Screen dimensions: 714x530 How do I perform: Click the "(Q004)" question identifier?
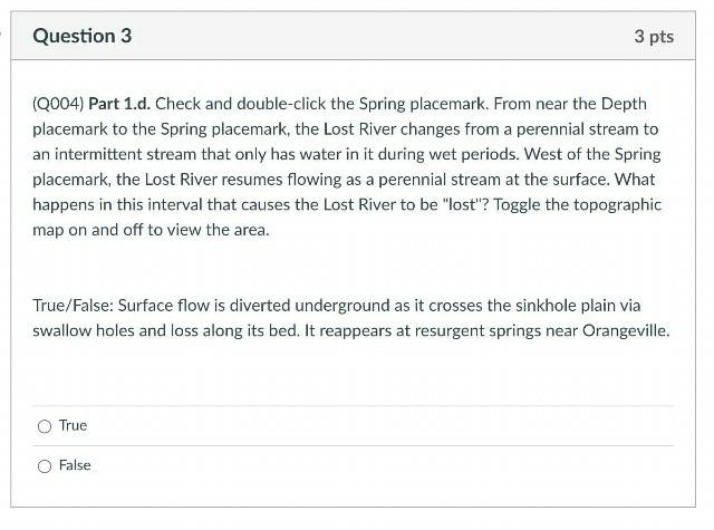58,104
